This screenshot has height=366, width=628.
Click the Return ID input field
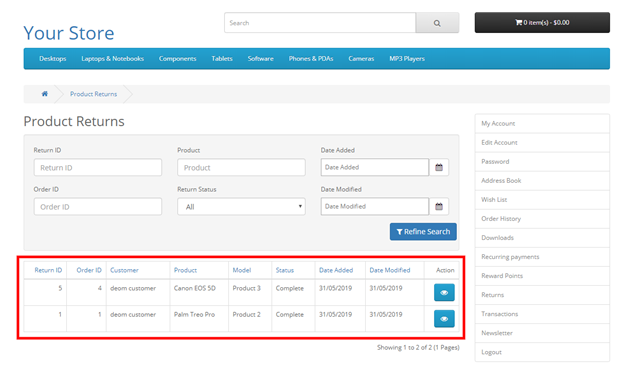point(98,167)
